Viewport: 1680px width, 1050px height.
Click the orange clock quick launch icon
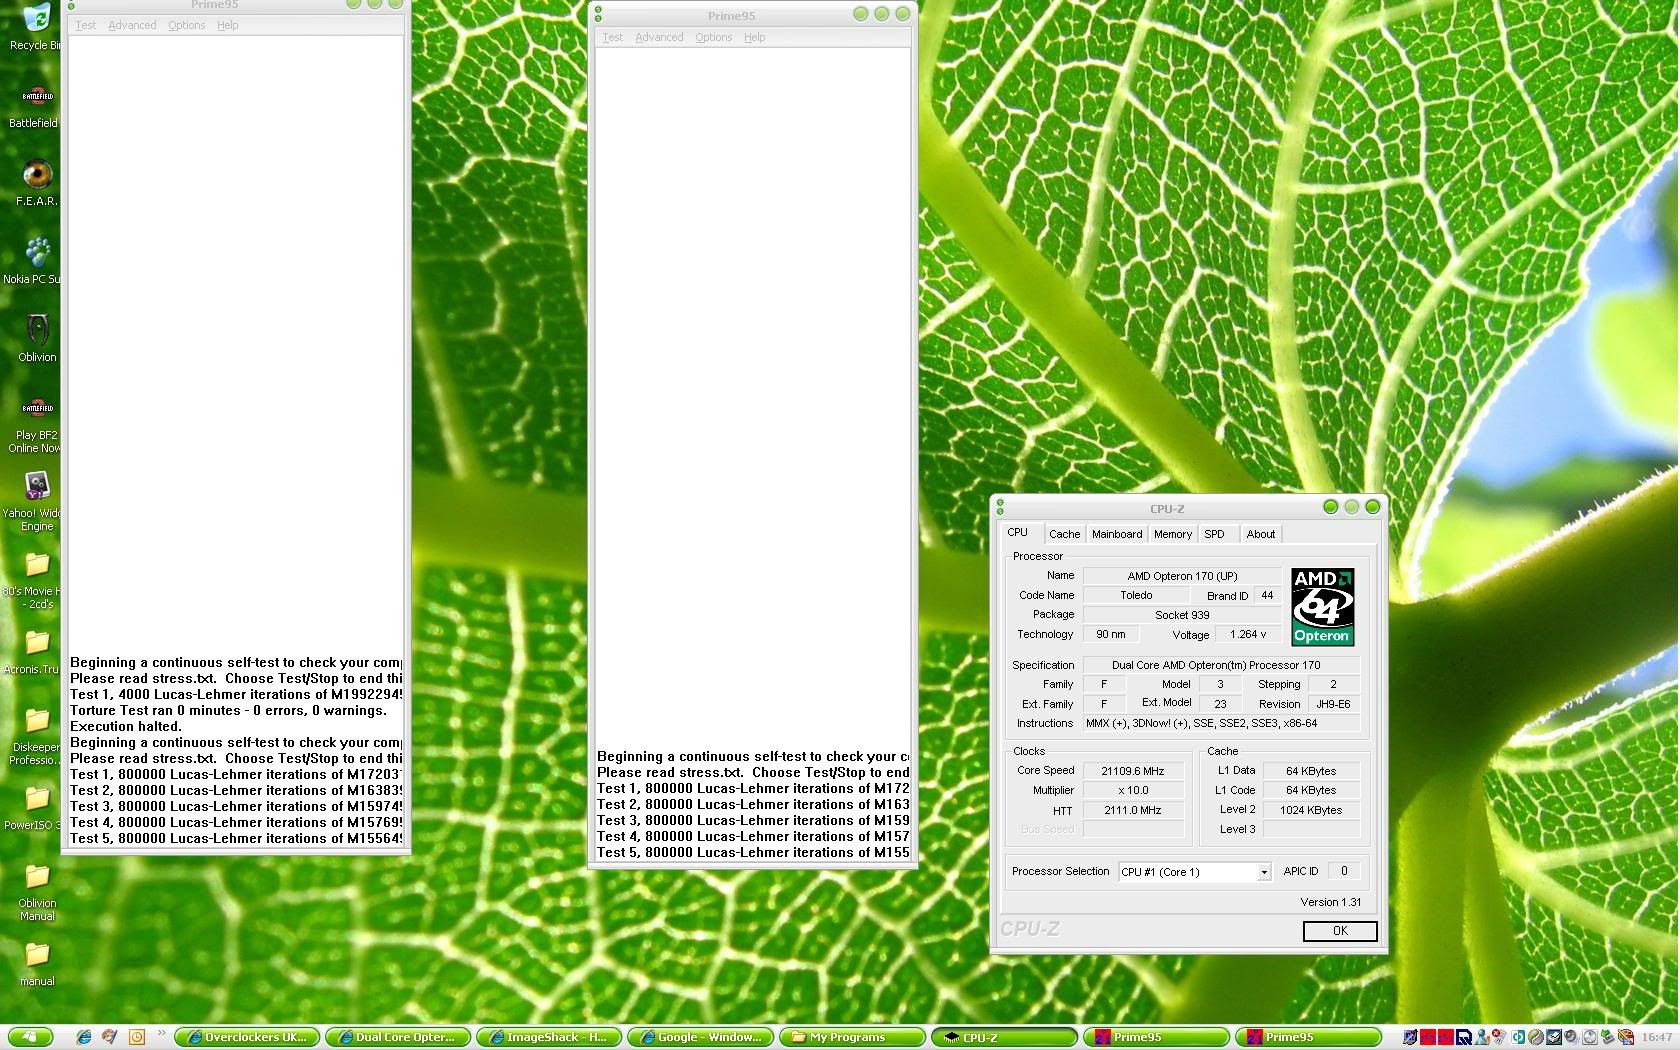coord(137,1037)
